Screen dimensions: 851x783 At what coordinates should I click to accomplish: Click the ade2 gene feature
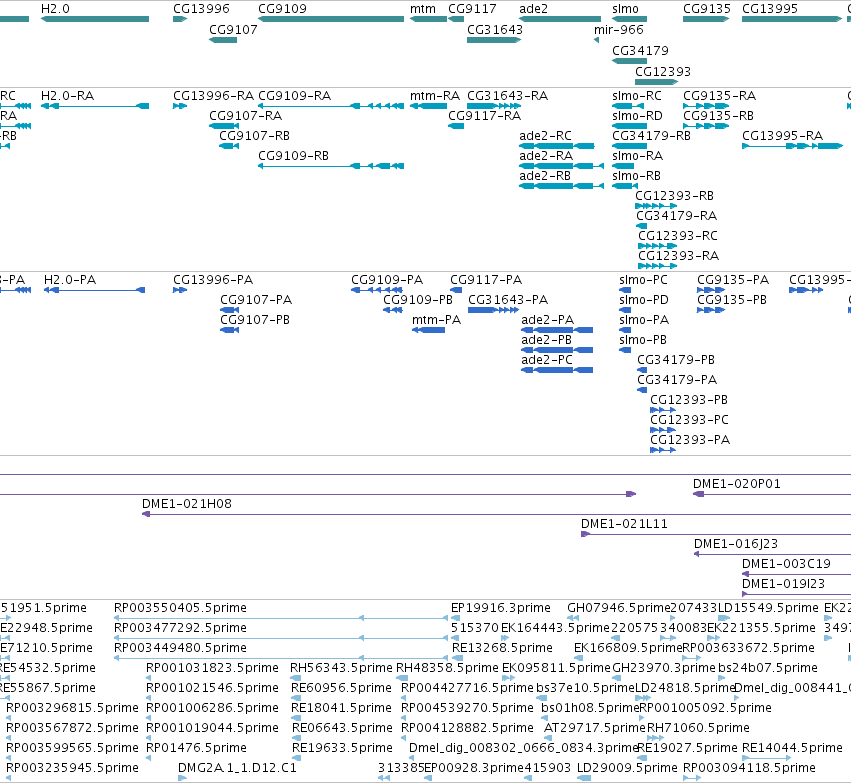(560, 19)
